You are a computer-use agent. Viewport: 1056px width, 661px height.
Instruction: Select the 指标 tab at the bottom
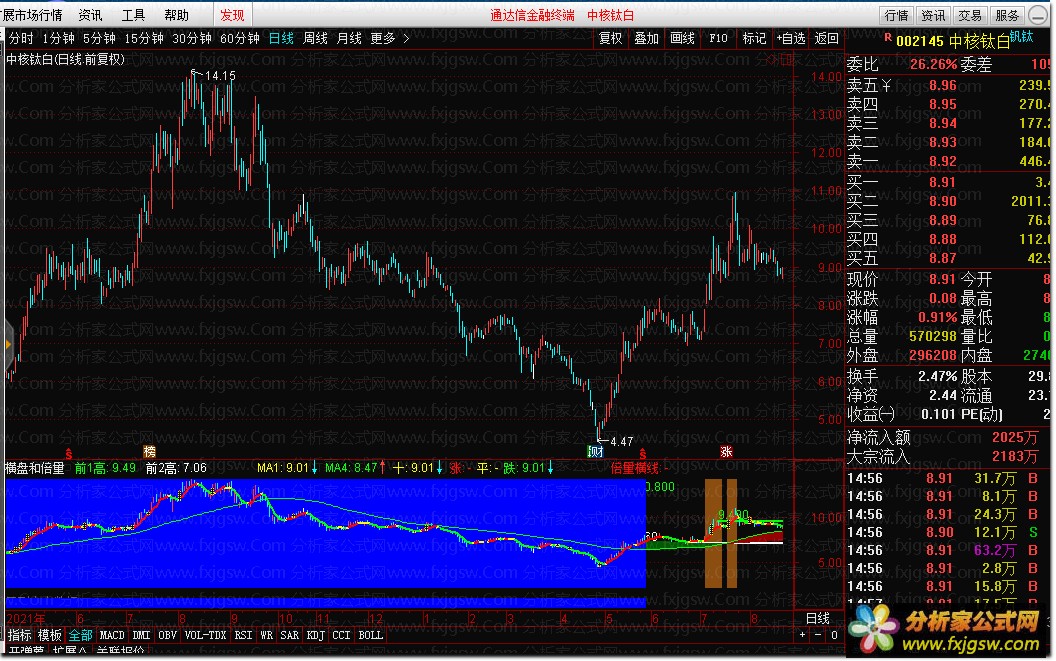(x=20, y=635)
